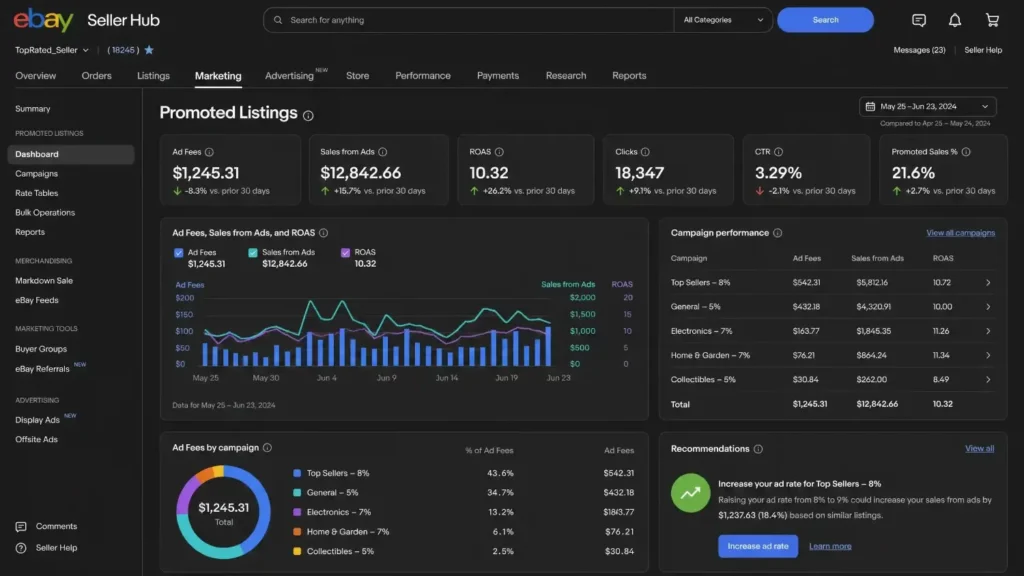Screen dimensions: 1024x576
Task: Click the blue Search button
Action: tap(825, 20)
